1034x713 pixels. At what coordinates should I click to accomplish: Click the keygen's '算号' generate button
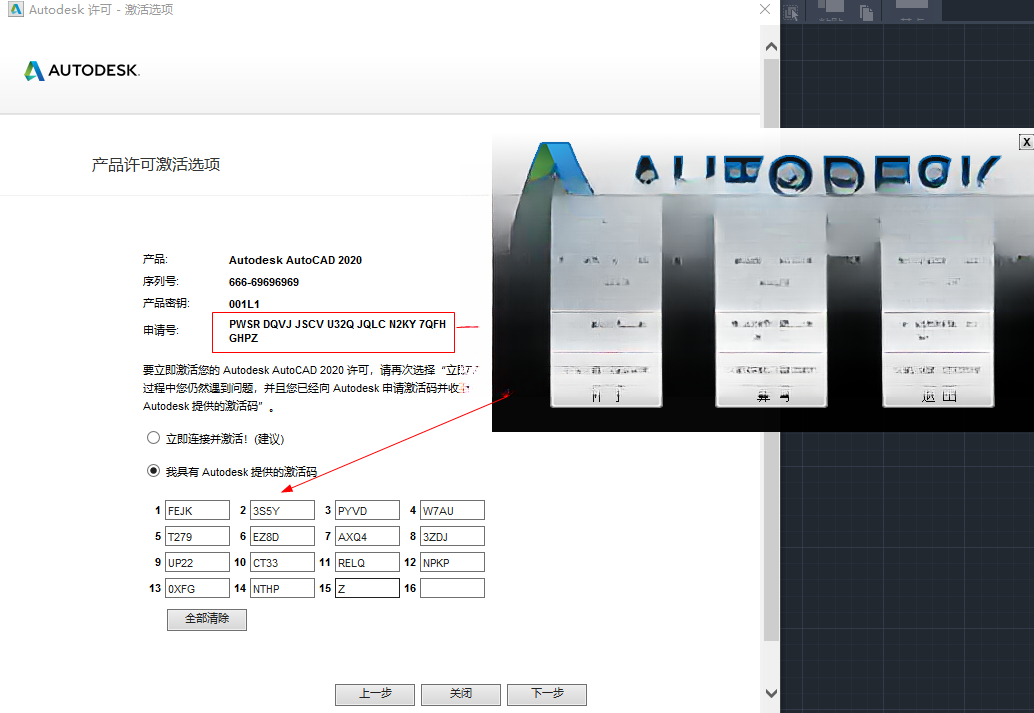click(772, 396)
